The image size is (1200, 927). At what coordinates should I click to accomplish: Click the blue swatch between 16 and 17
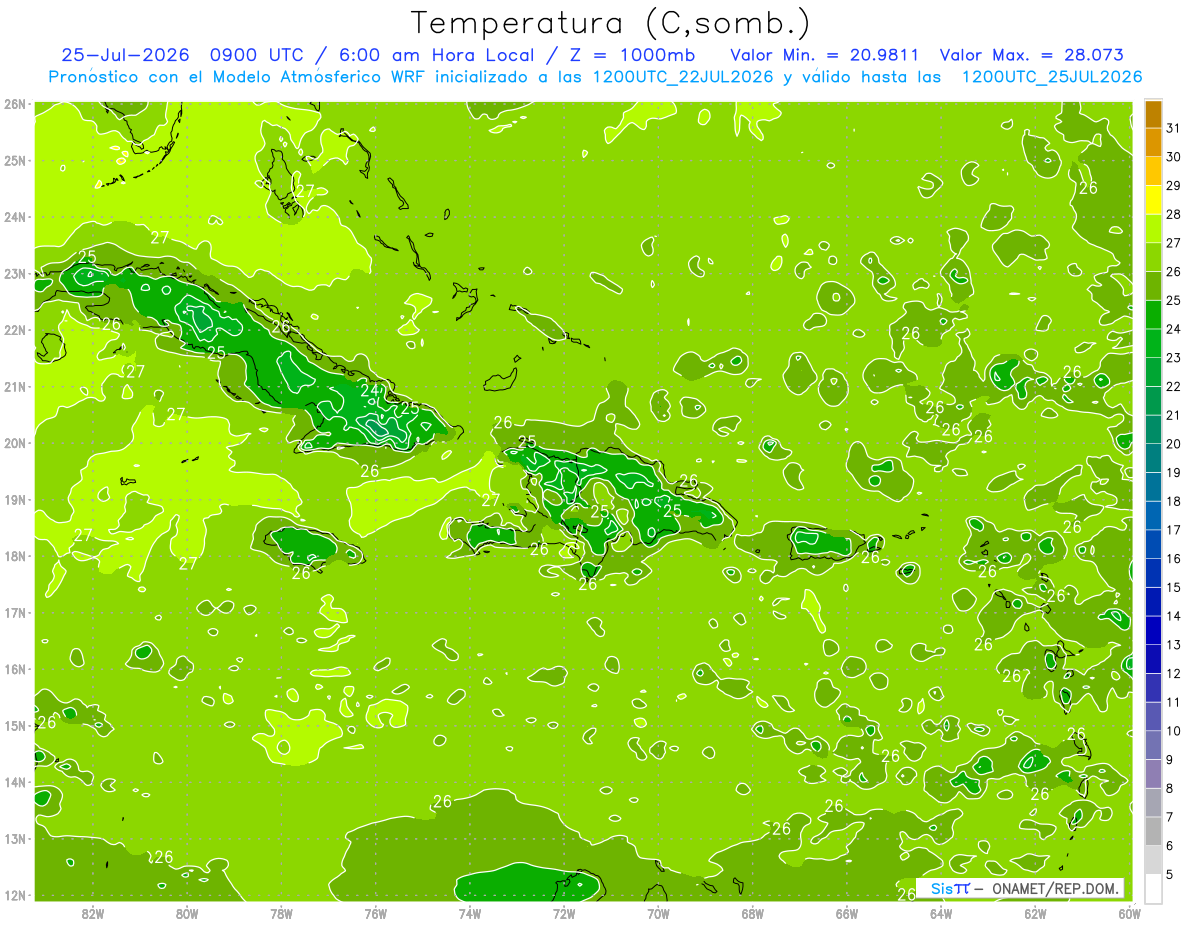pyautogui.click(x=1153, y=544)
